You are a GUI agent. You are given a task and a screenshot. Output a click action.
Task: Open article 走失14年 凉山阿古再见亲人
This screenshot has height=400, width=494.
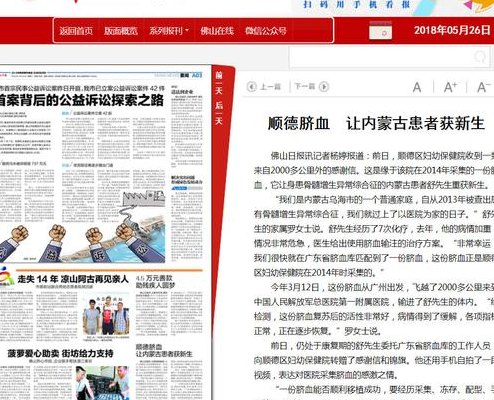(73, 279)
